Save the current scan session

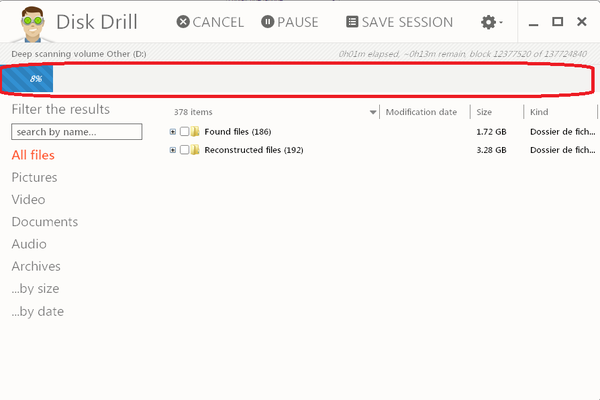399,22
